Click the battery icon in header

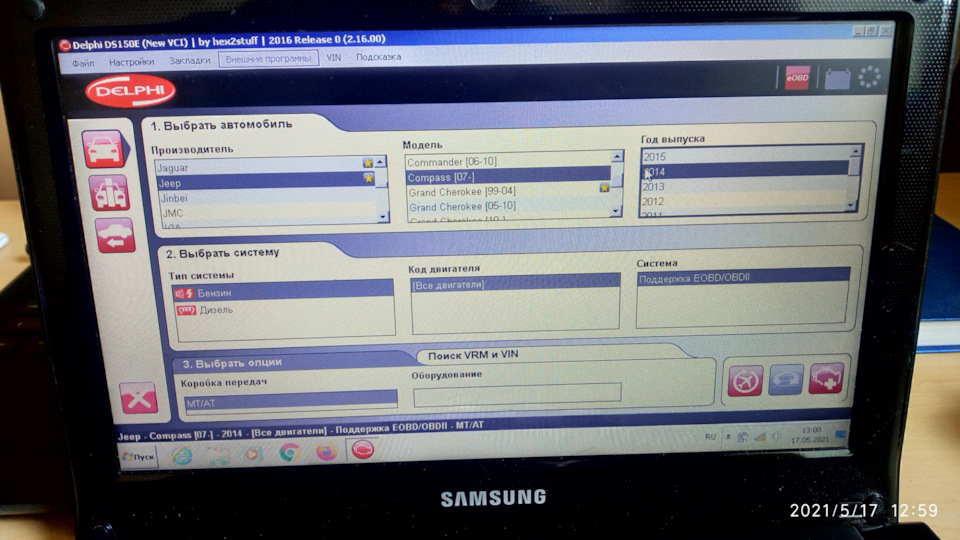coord(837,78)
